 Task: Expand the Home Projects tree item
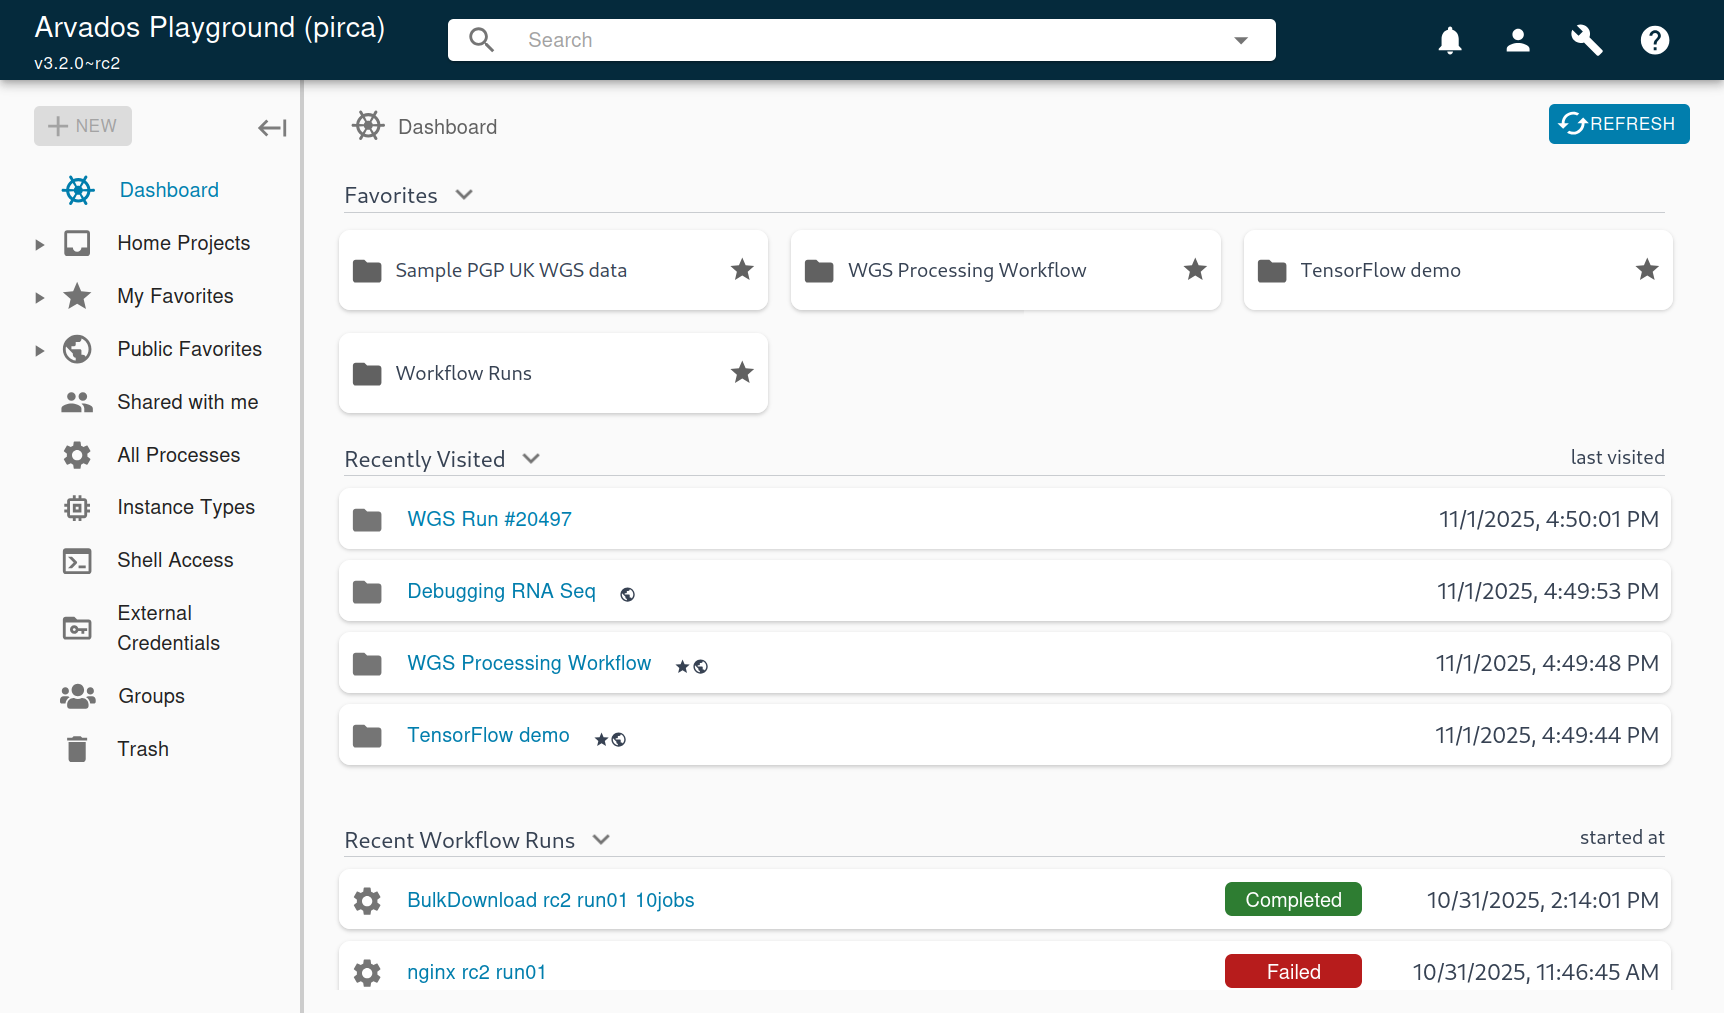tap(40, 243)
